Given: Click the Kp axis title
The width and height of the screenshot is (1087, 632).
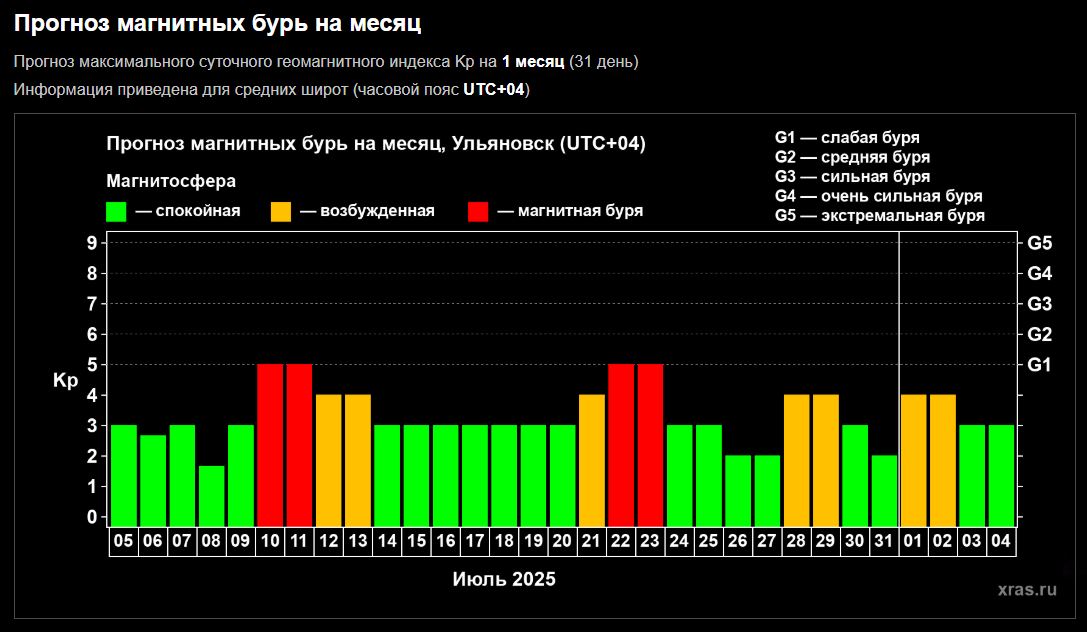Looking at the screenshot, I should [x=65, y=380].
